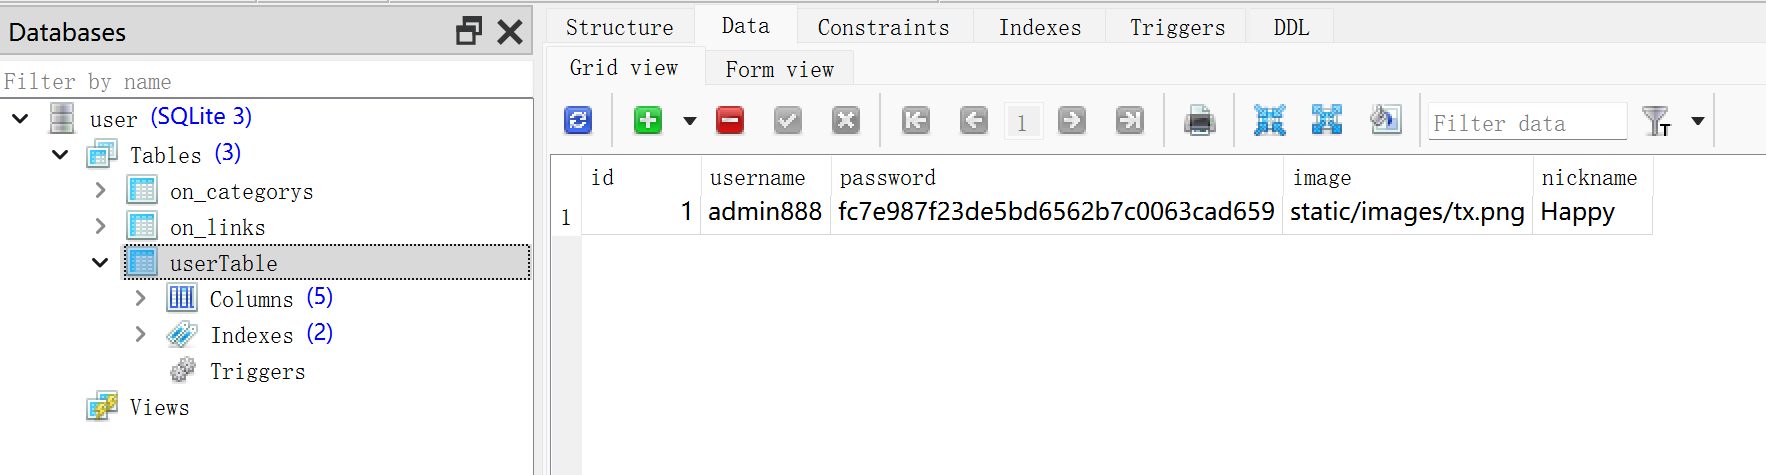
Task: Select the on_links table
Action: (217, 227)
